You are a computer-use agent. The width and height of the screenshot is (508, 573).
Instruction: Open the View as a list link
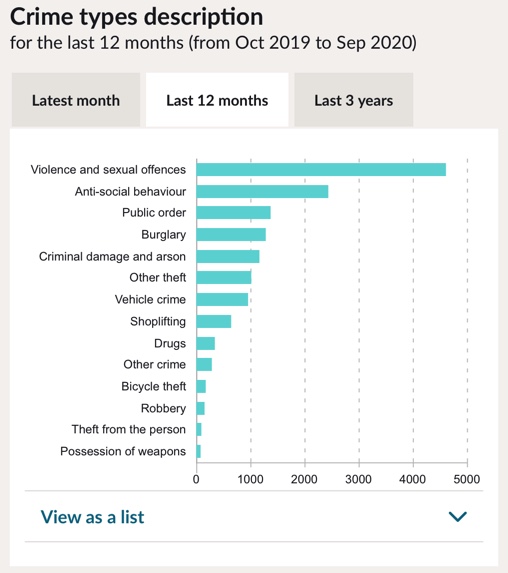(x=92, y=517)
